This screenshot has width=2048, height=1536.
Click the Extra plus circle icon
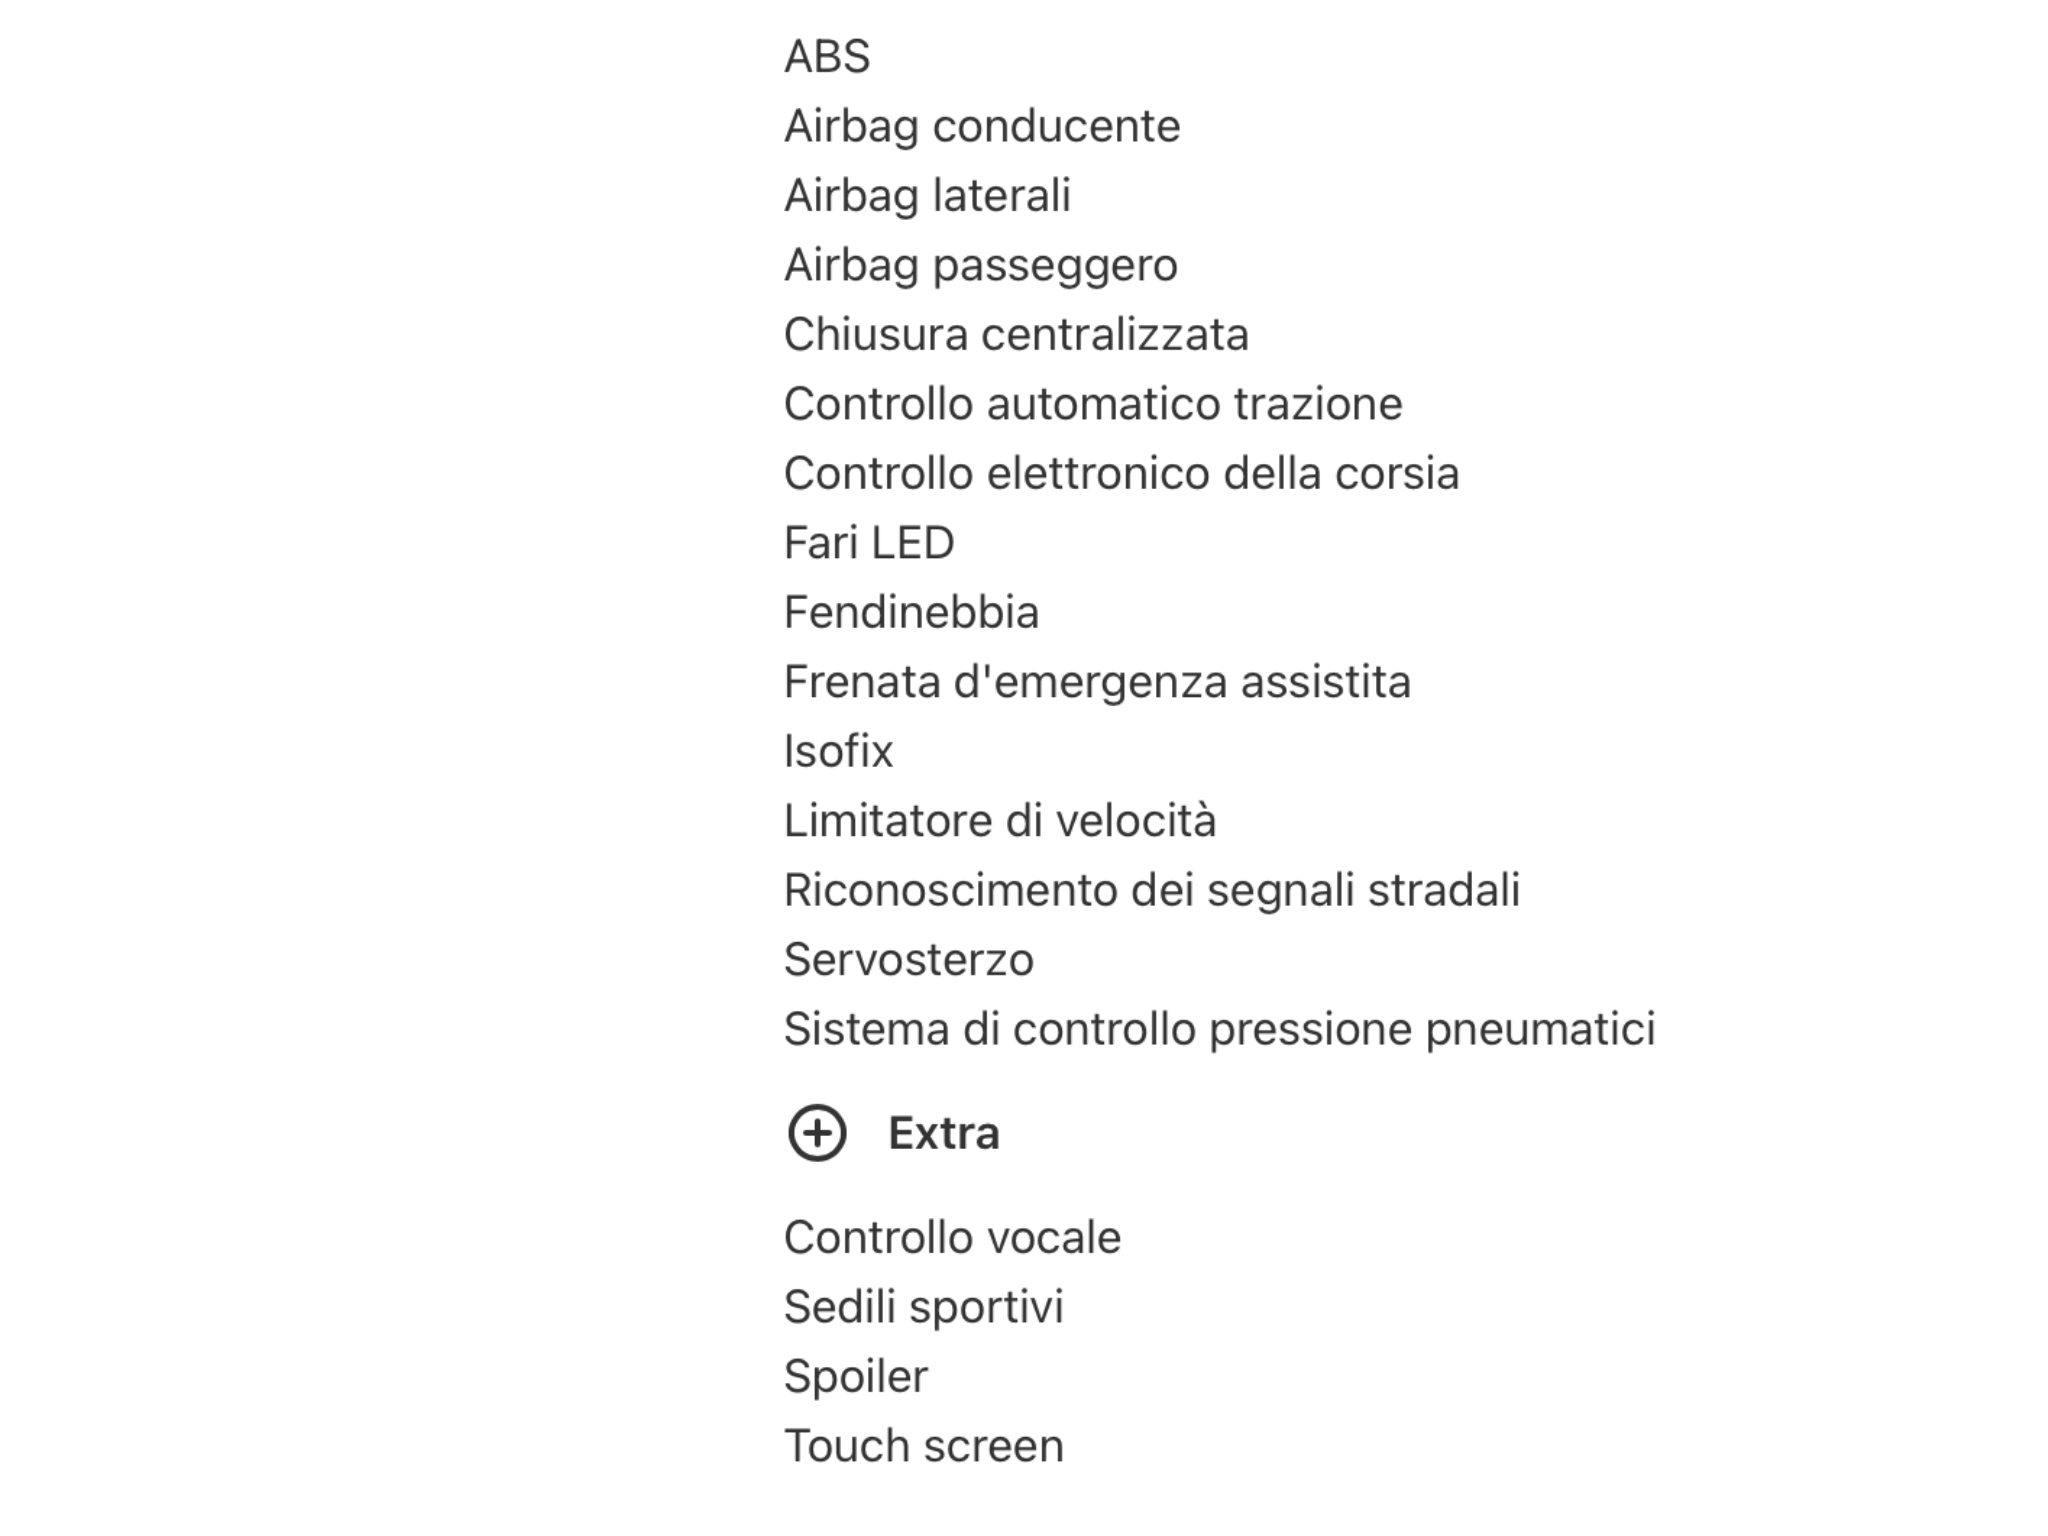click(817, 1133)
